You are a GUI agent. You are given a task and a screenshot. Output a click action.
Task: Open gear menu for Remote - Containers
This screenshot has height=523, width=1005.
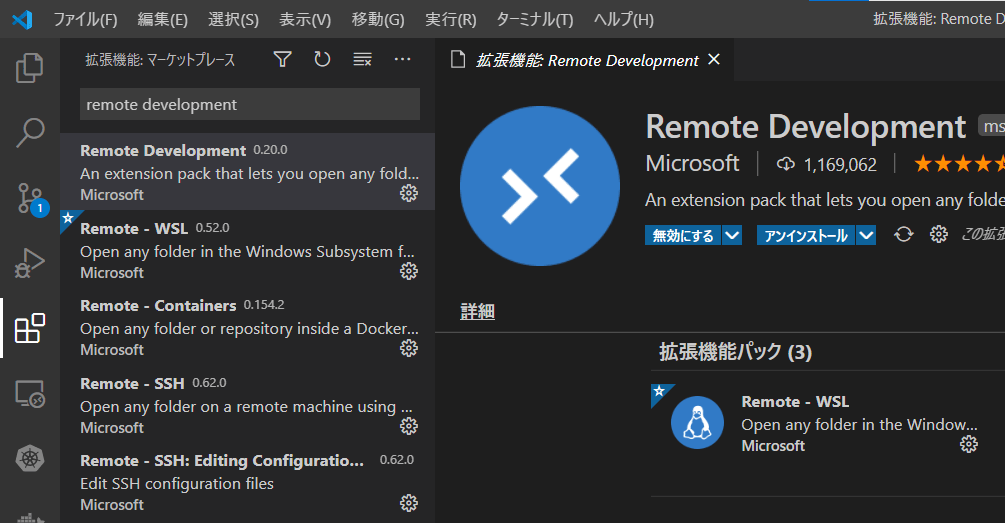tap(409, 348)
